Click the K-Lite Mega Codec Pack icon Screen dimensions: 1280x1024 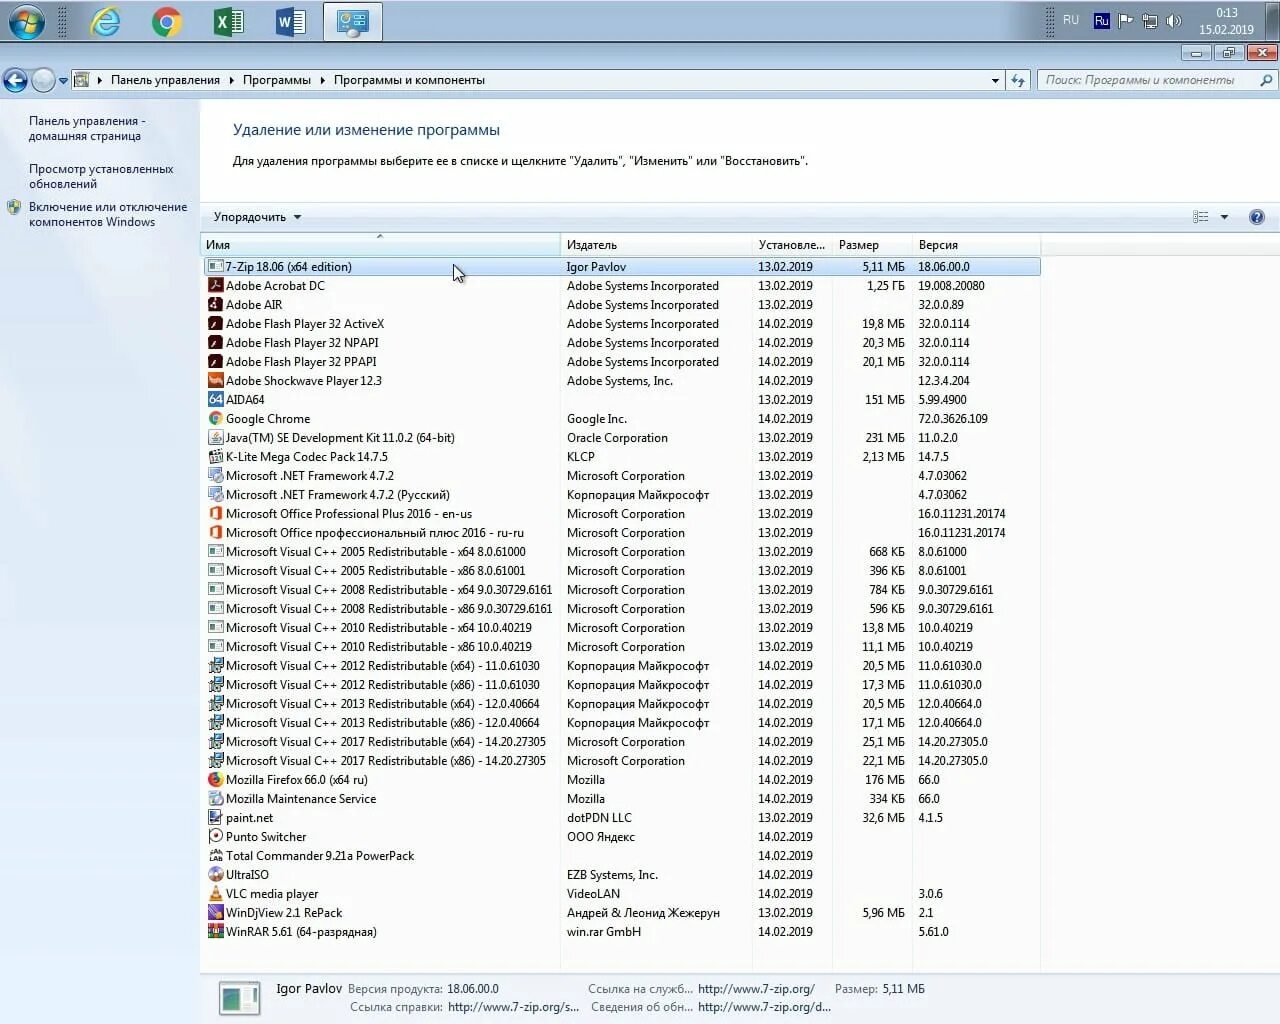tap(215, 457)
